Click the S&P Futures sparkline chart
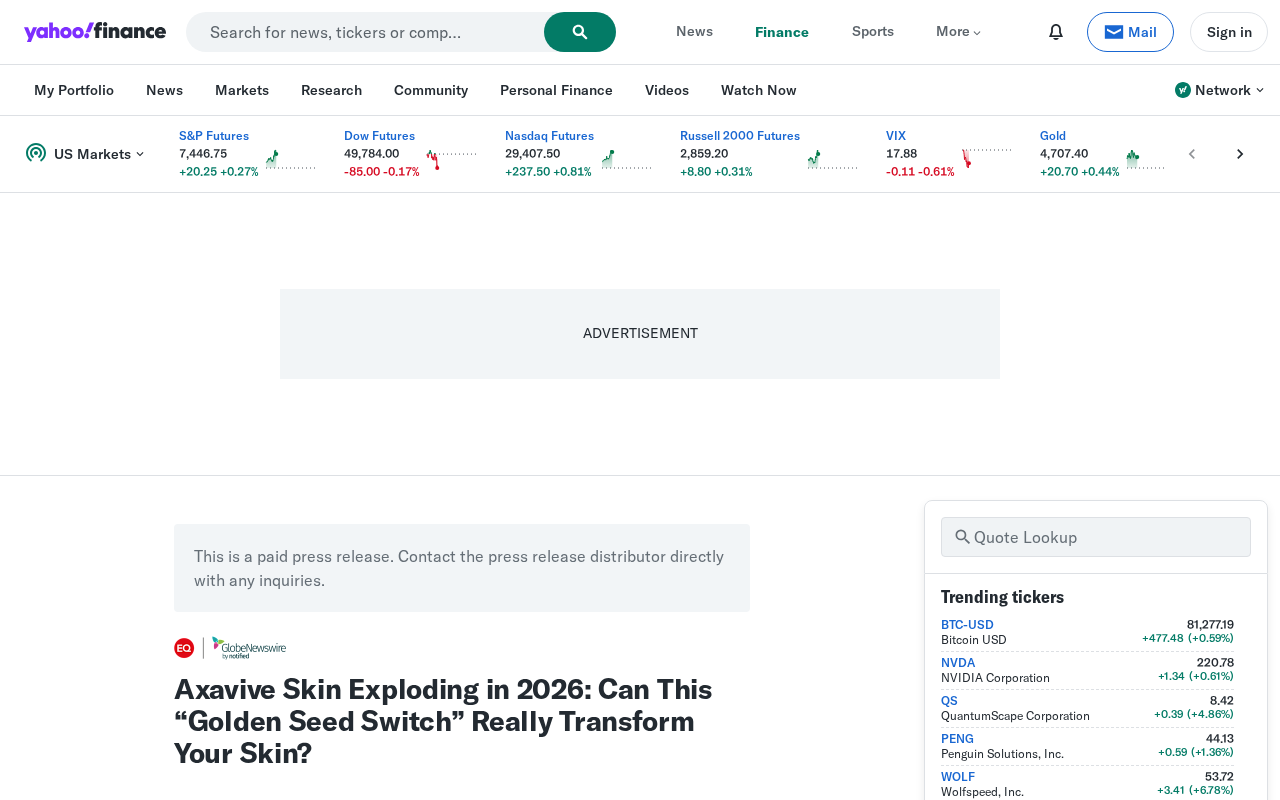1280x800 pixels. click(290, 159)
